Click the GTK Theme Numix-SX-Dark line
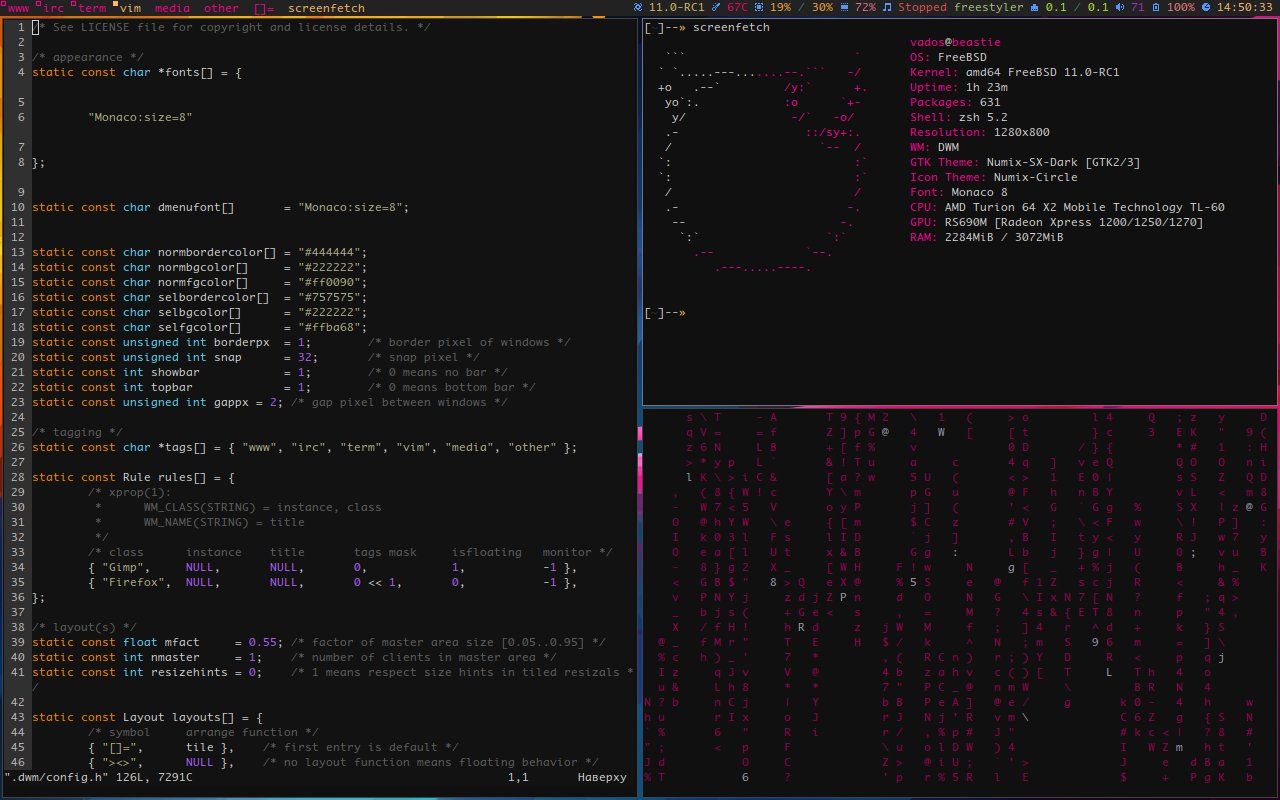The image size is (1280, 800). click(x=1025, y=162)
